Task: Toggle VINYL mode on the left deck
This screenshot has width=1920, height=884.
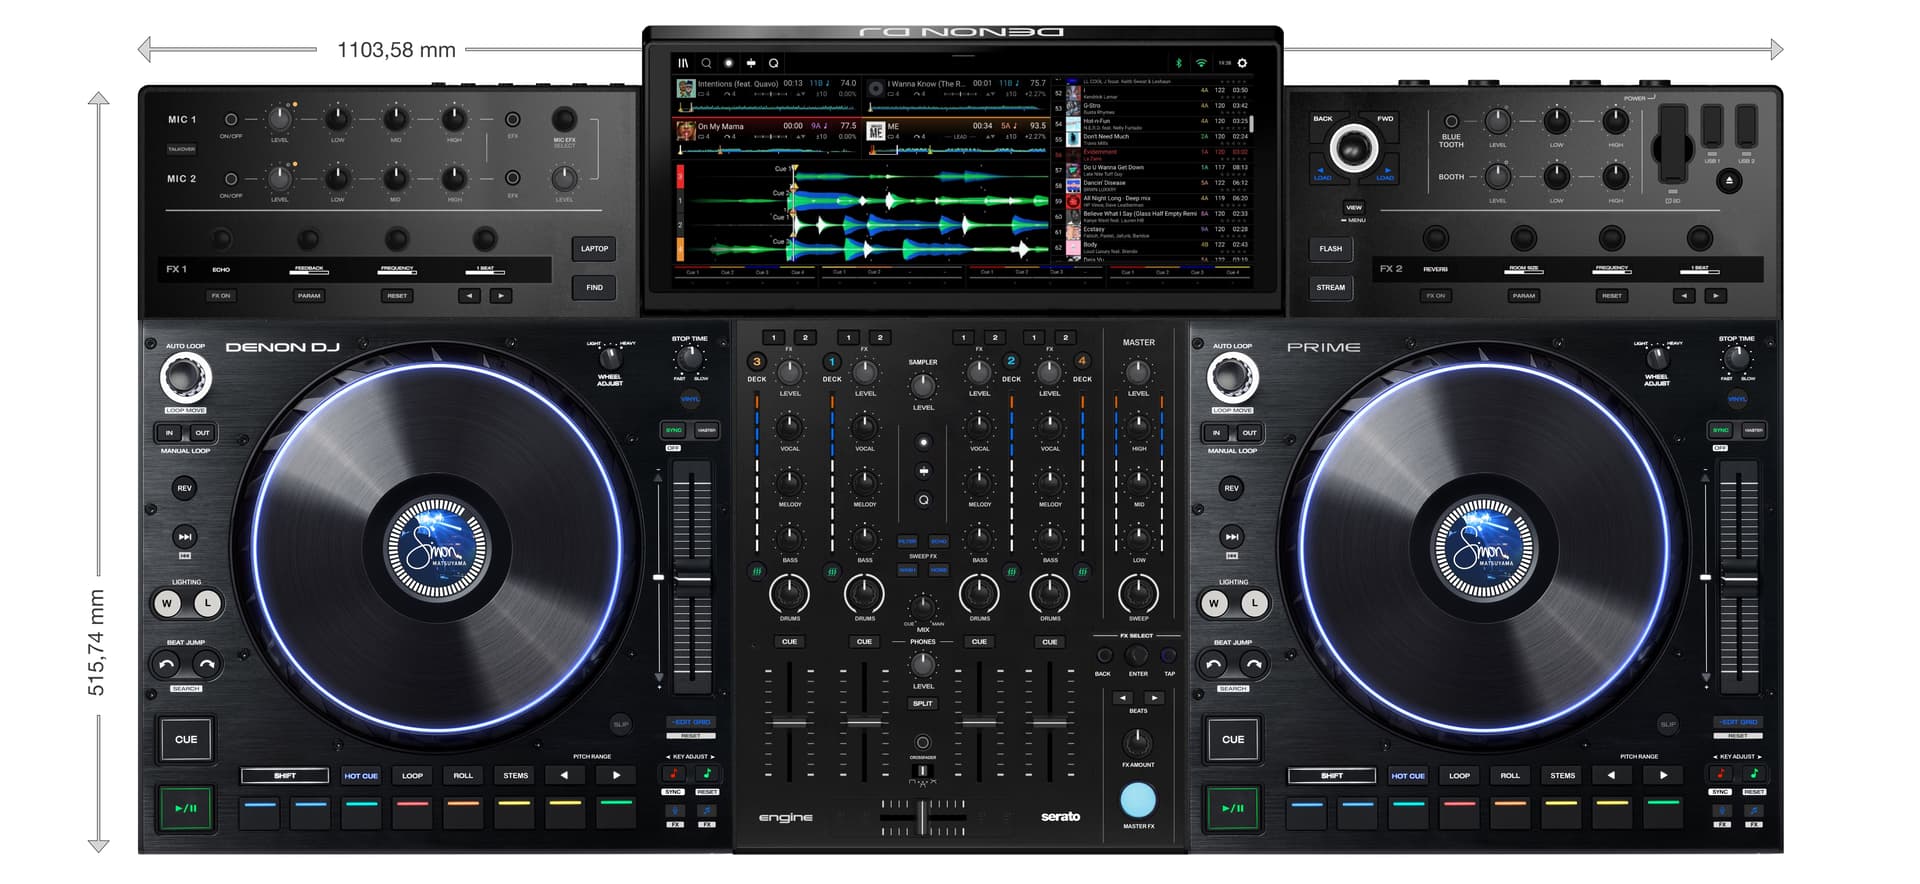Action: click(x=690, y=399)
